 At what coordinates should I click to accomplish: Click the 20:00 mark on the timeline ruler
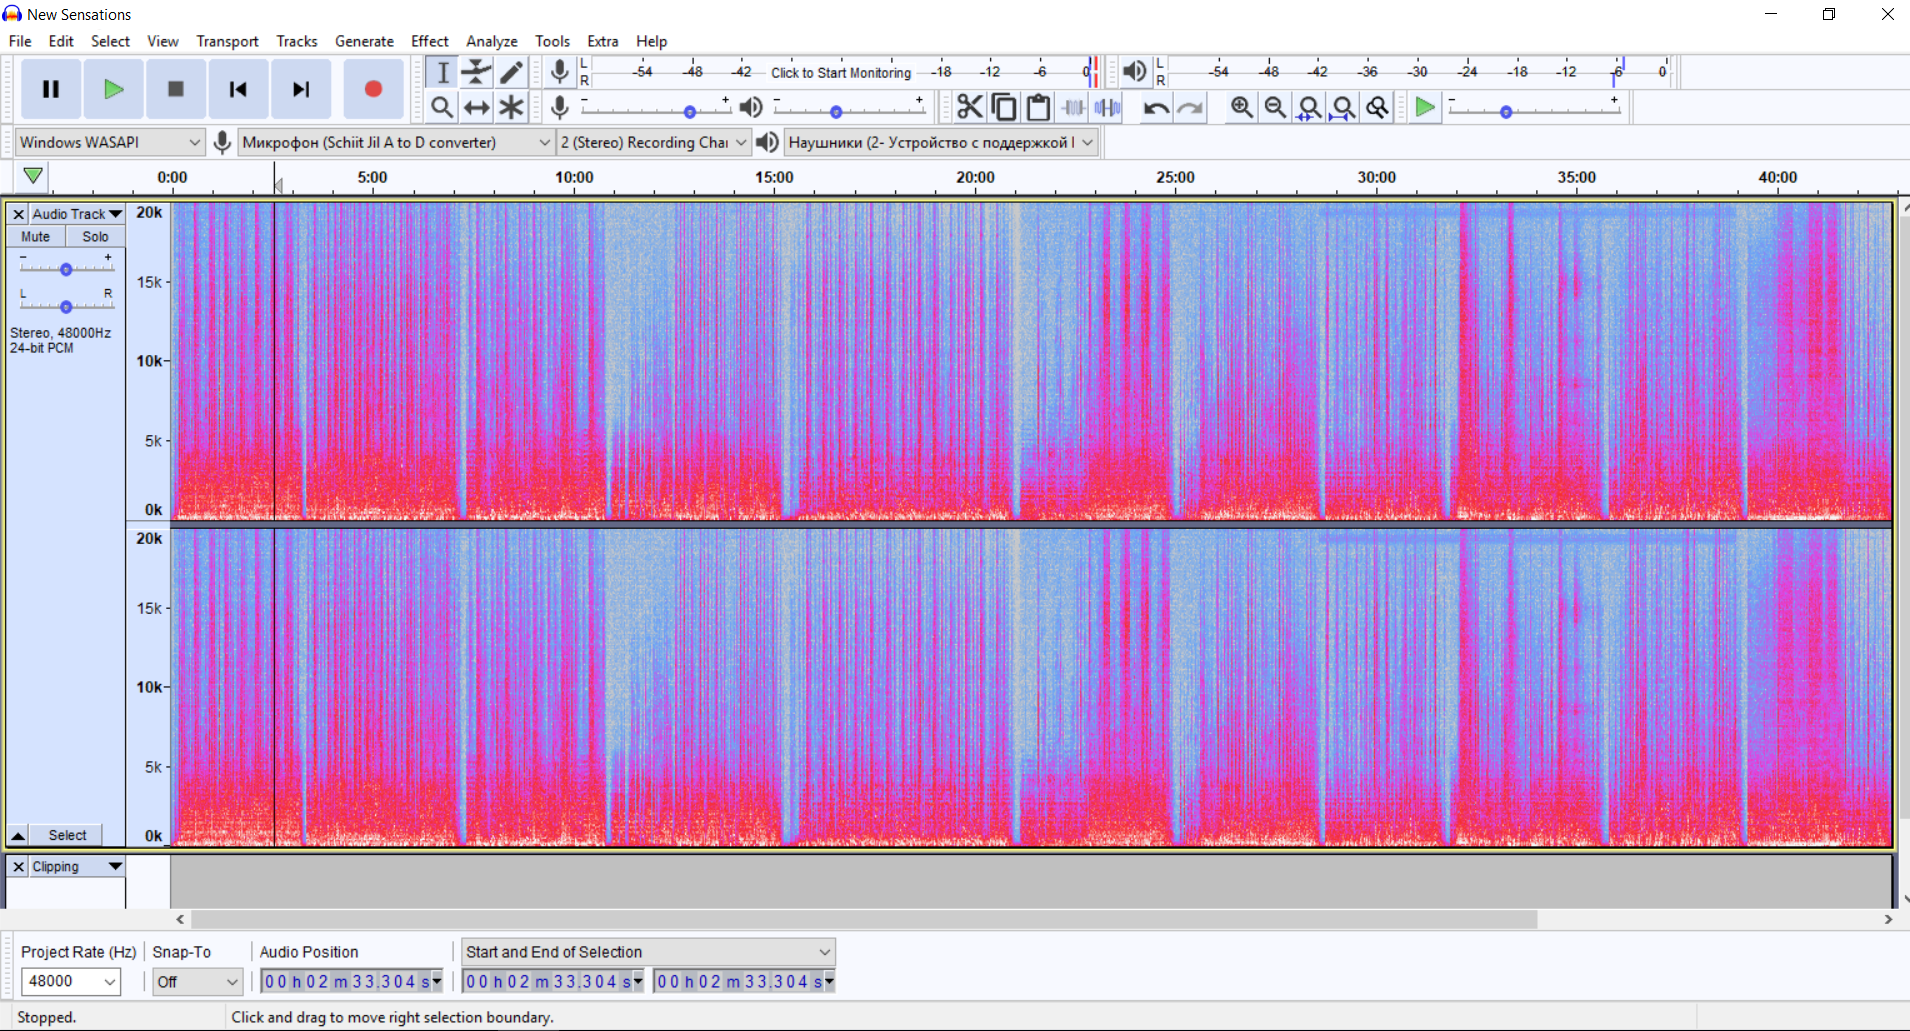(975, 177)
